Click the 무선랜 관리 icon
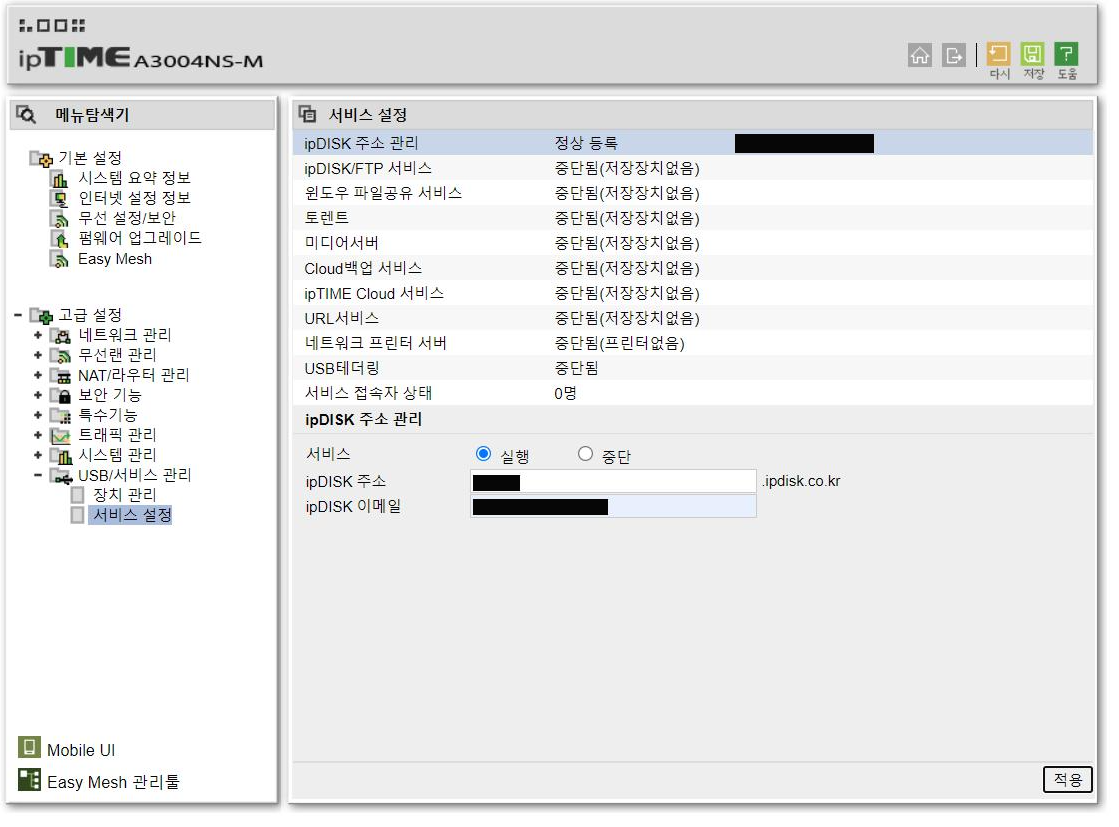Screen dimensions: 1119x827 coord(61,355)
